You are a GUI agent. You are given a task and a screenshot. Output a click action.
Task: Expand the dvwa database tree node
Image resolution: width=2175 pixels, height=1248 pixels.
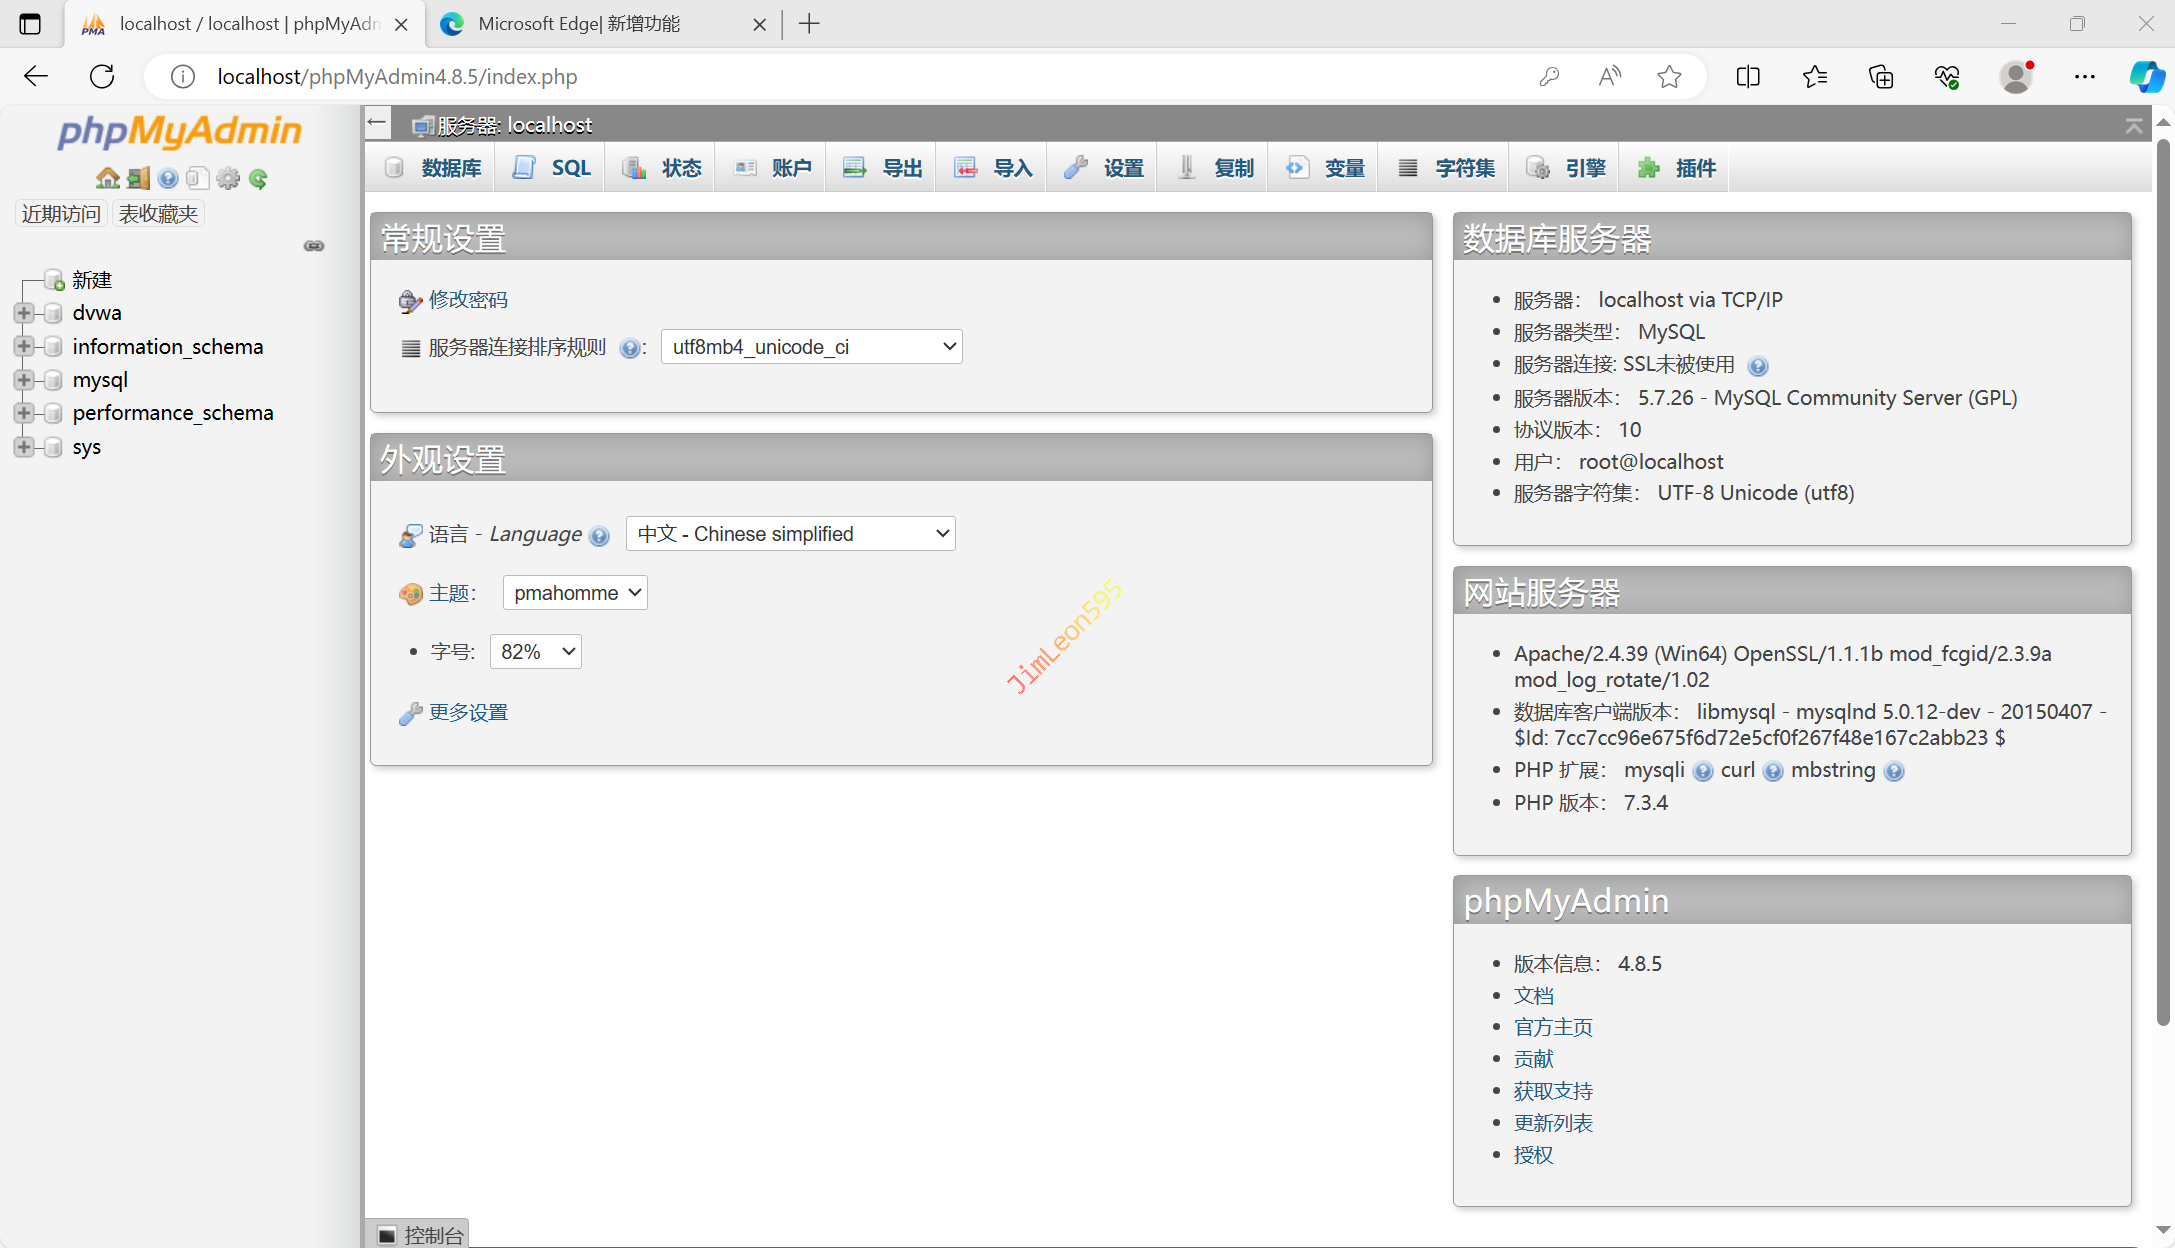point(24,313)
